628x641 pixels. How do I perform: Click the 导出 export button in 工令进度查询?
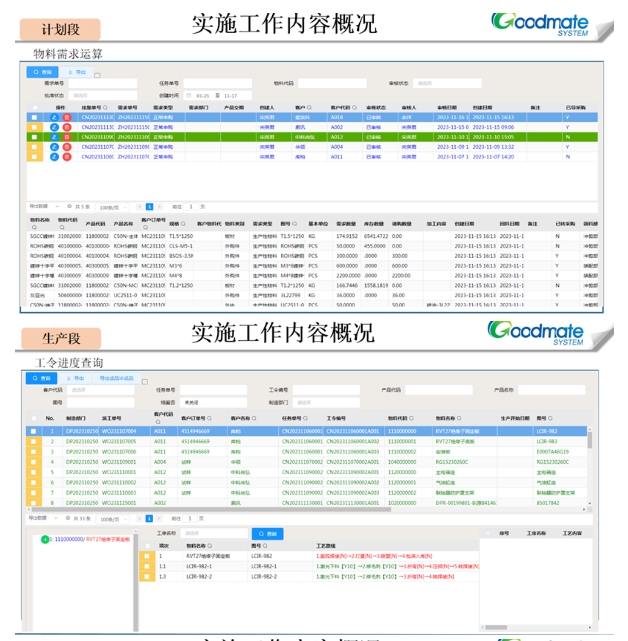[x=78, y=379]
